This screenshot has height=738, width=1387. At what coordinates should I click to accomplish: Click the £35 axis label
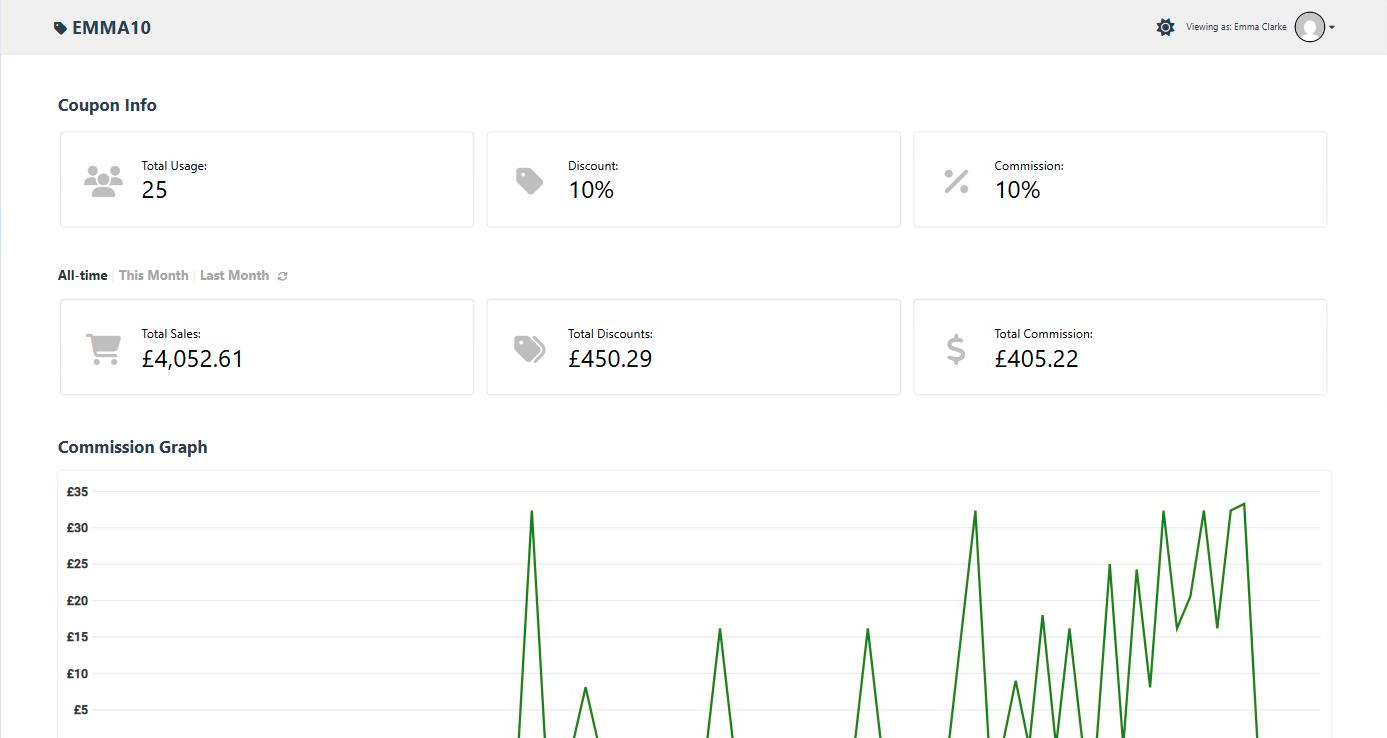coord(78,492)
